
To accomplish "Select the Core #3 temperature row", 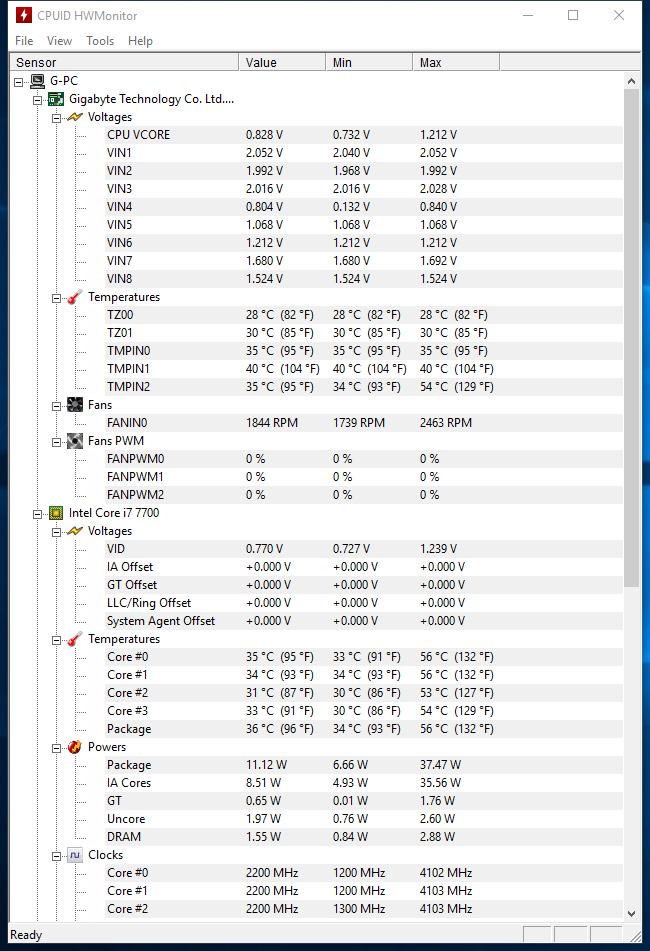I will tap(364, 711).
